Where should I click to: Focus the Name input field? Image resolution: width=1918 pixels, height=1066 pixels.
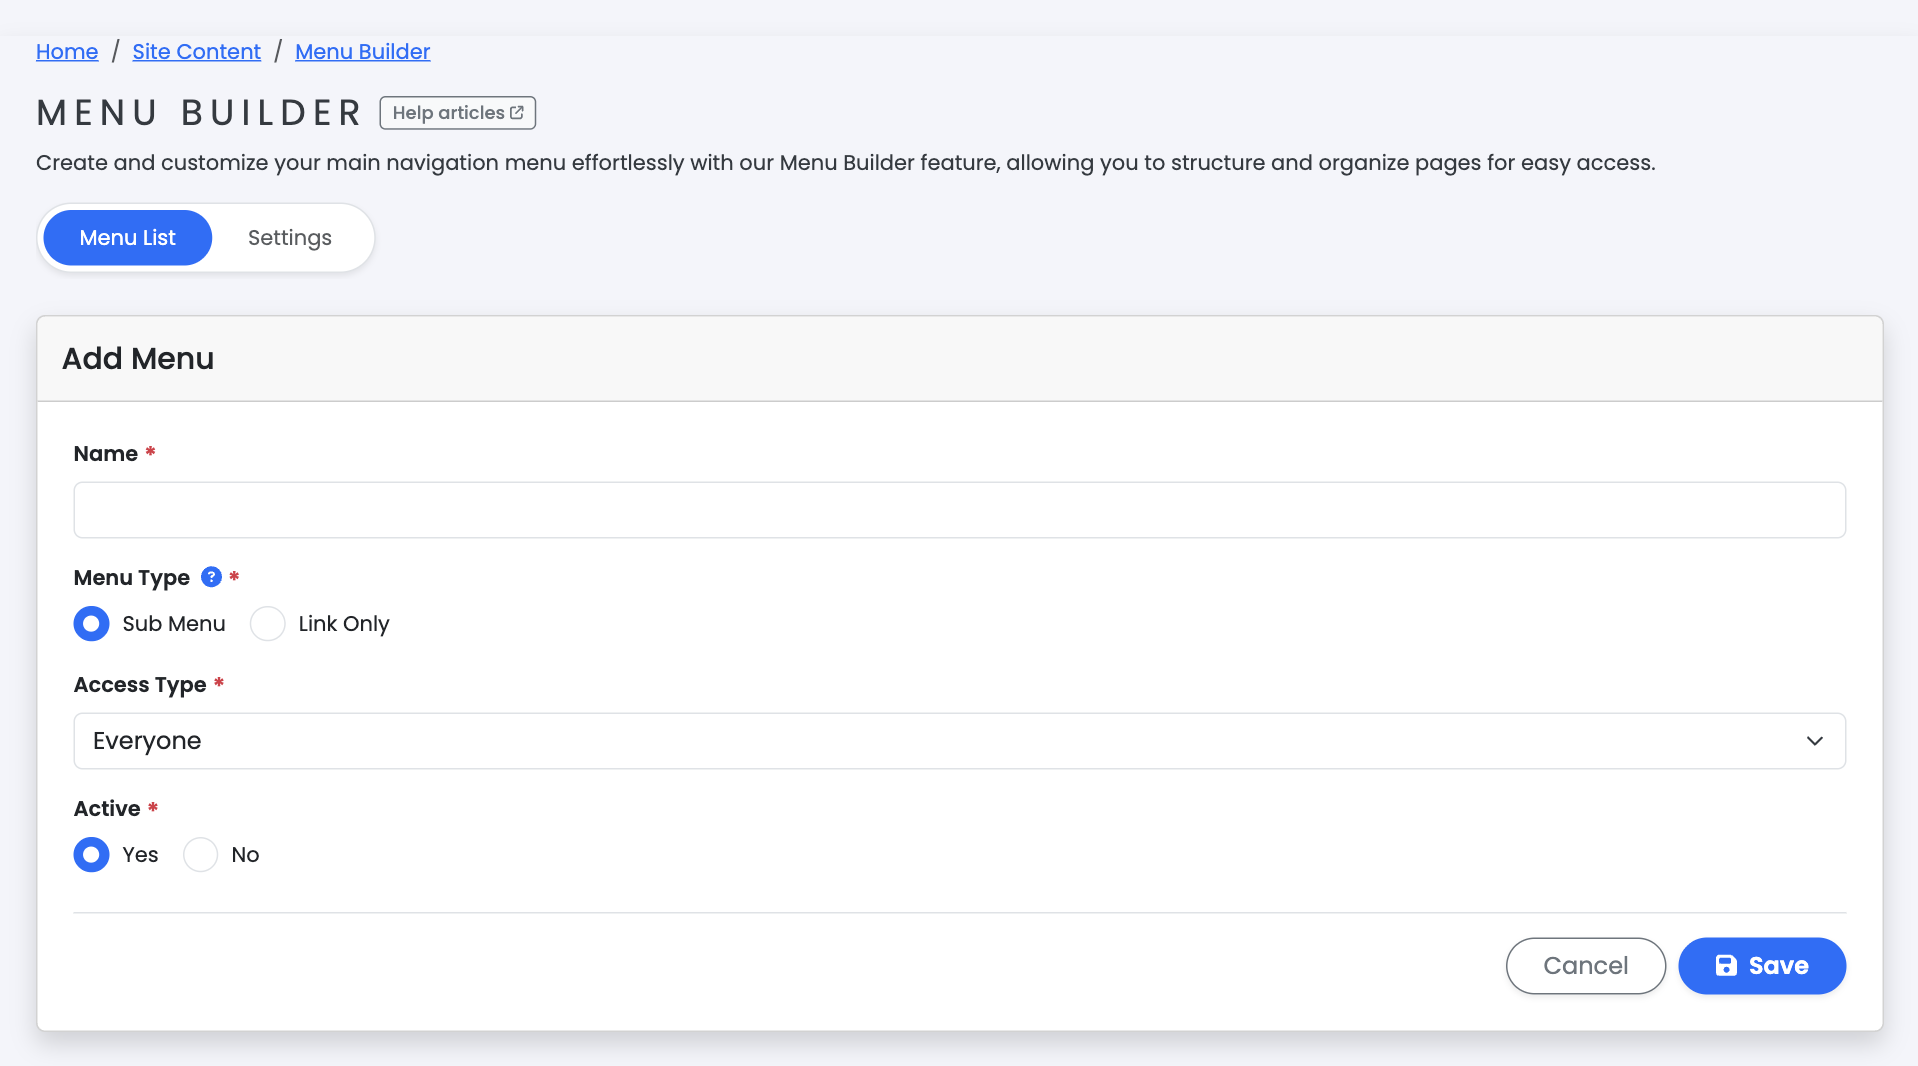(x=959, y=510)
